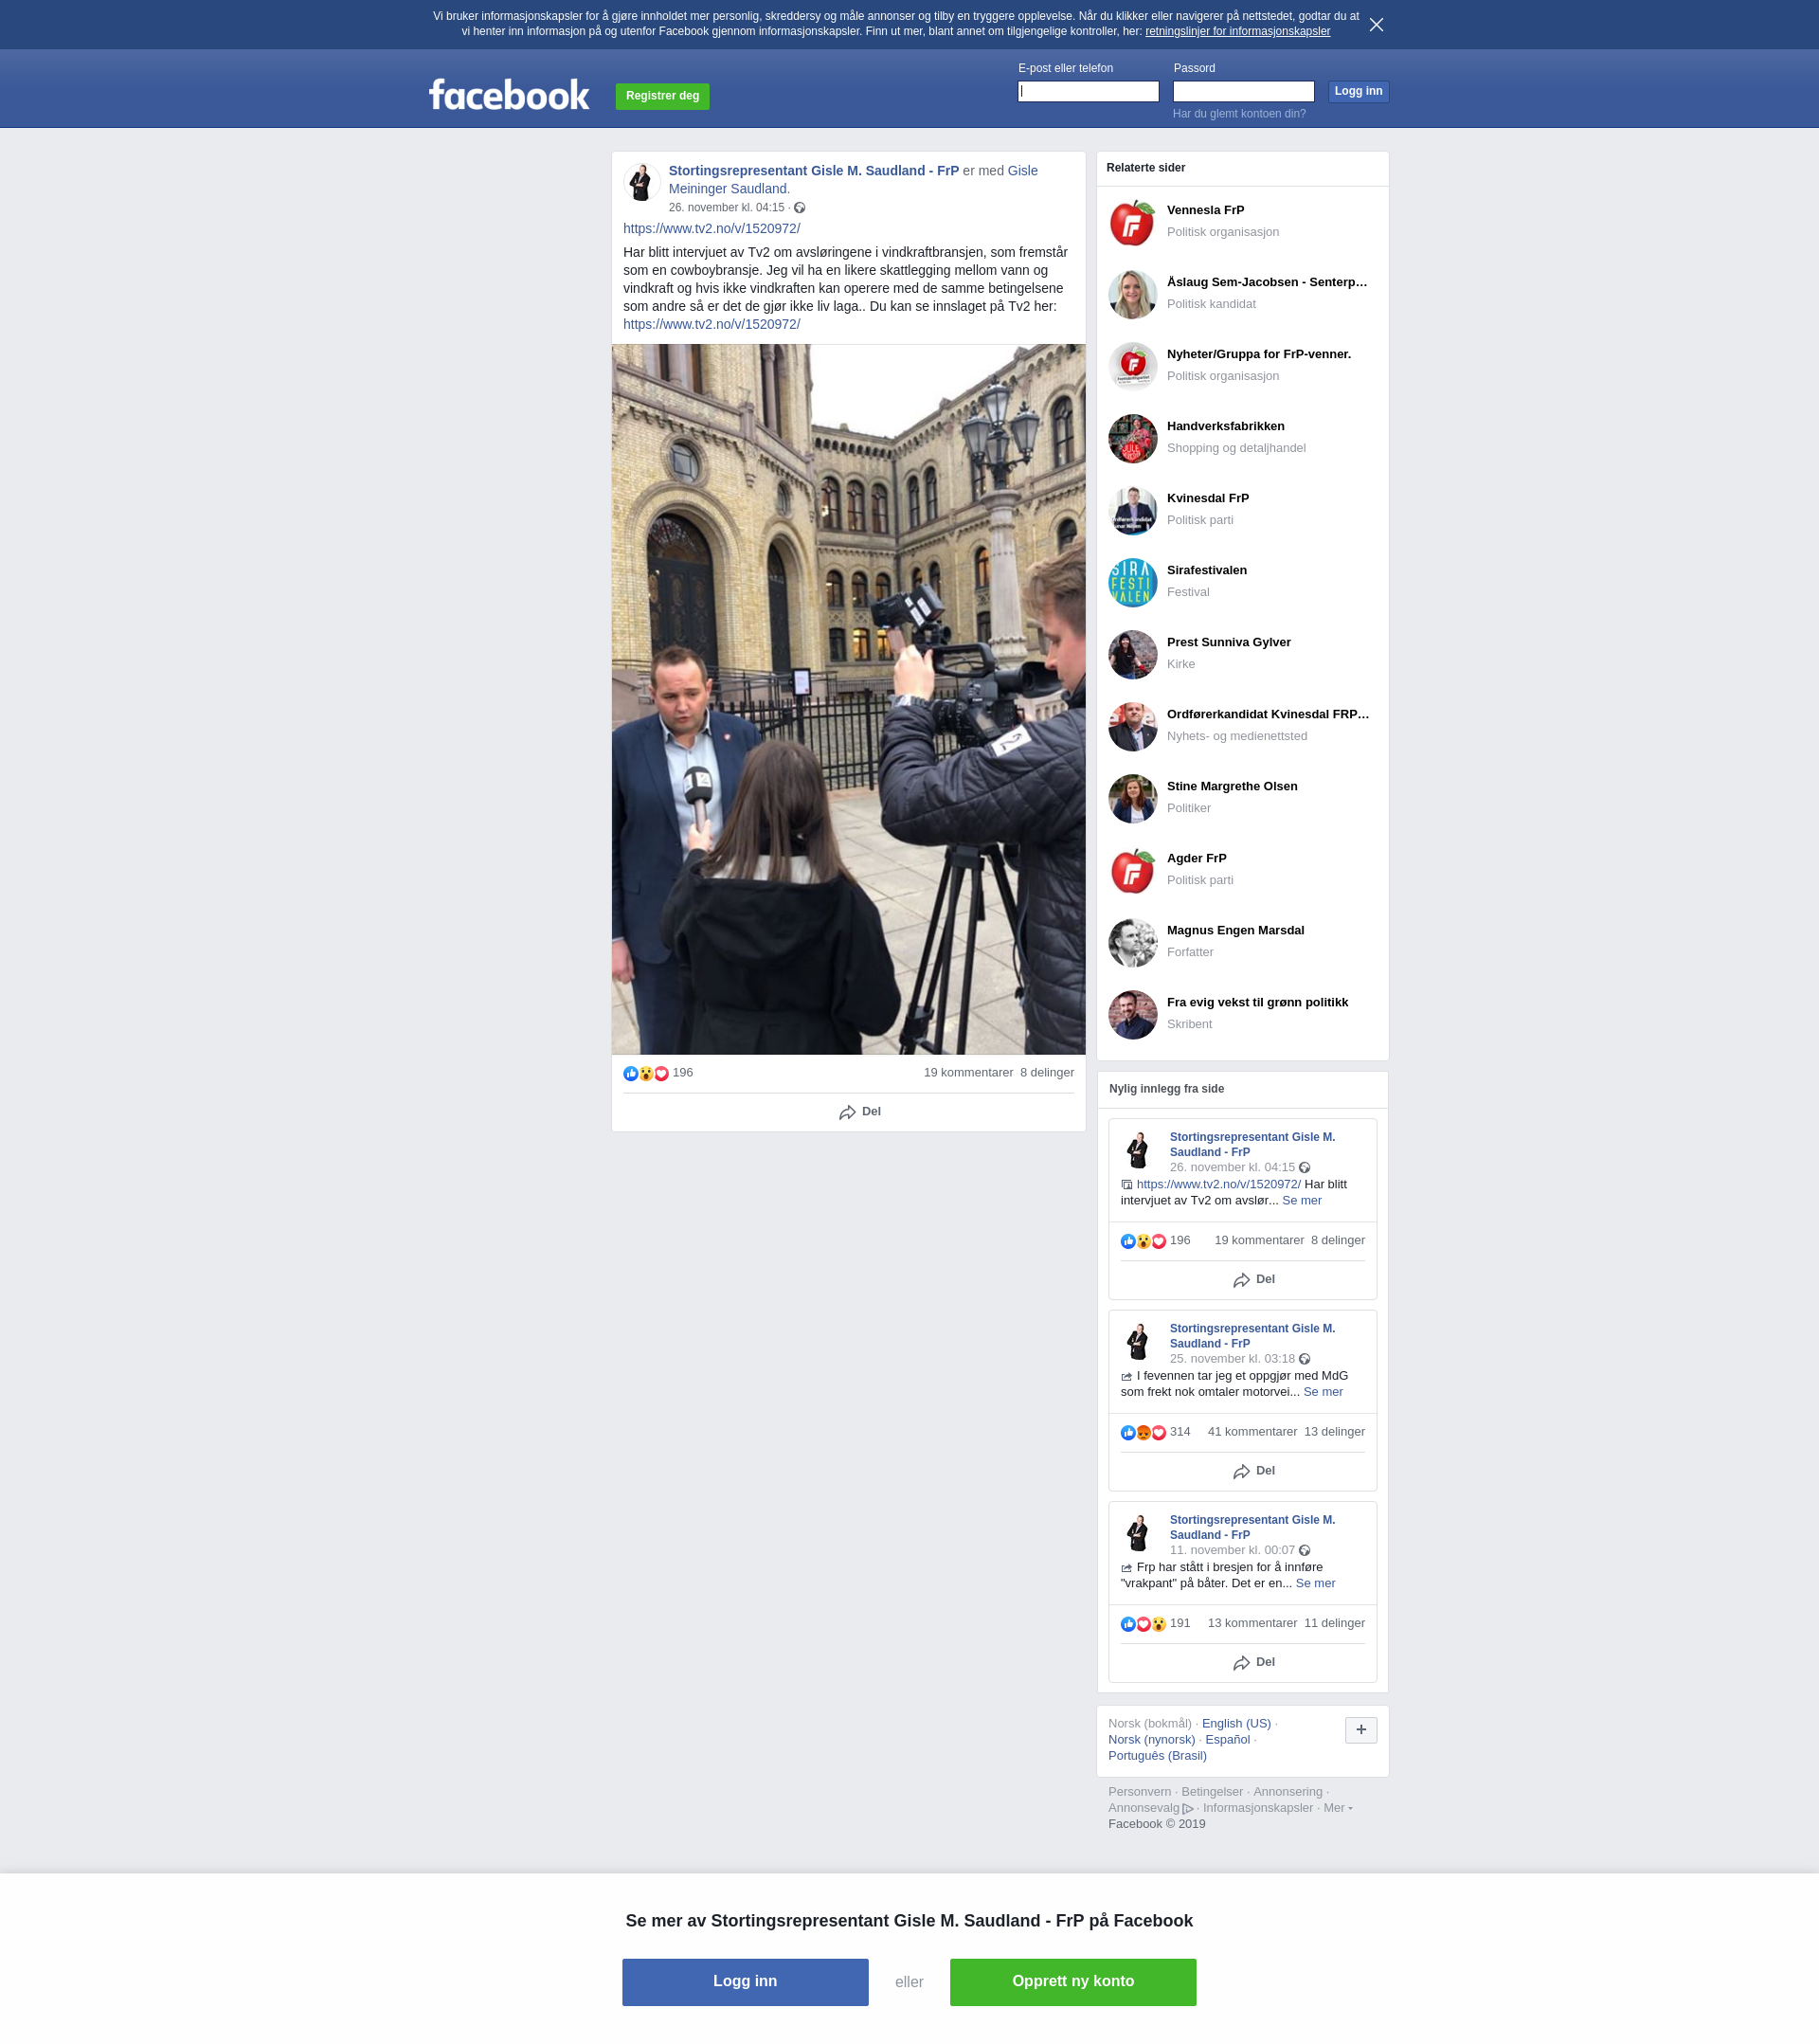
Task: Click the top Logg inn button
Action: [x=1358, y=91]
